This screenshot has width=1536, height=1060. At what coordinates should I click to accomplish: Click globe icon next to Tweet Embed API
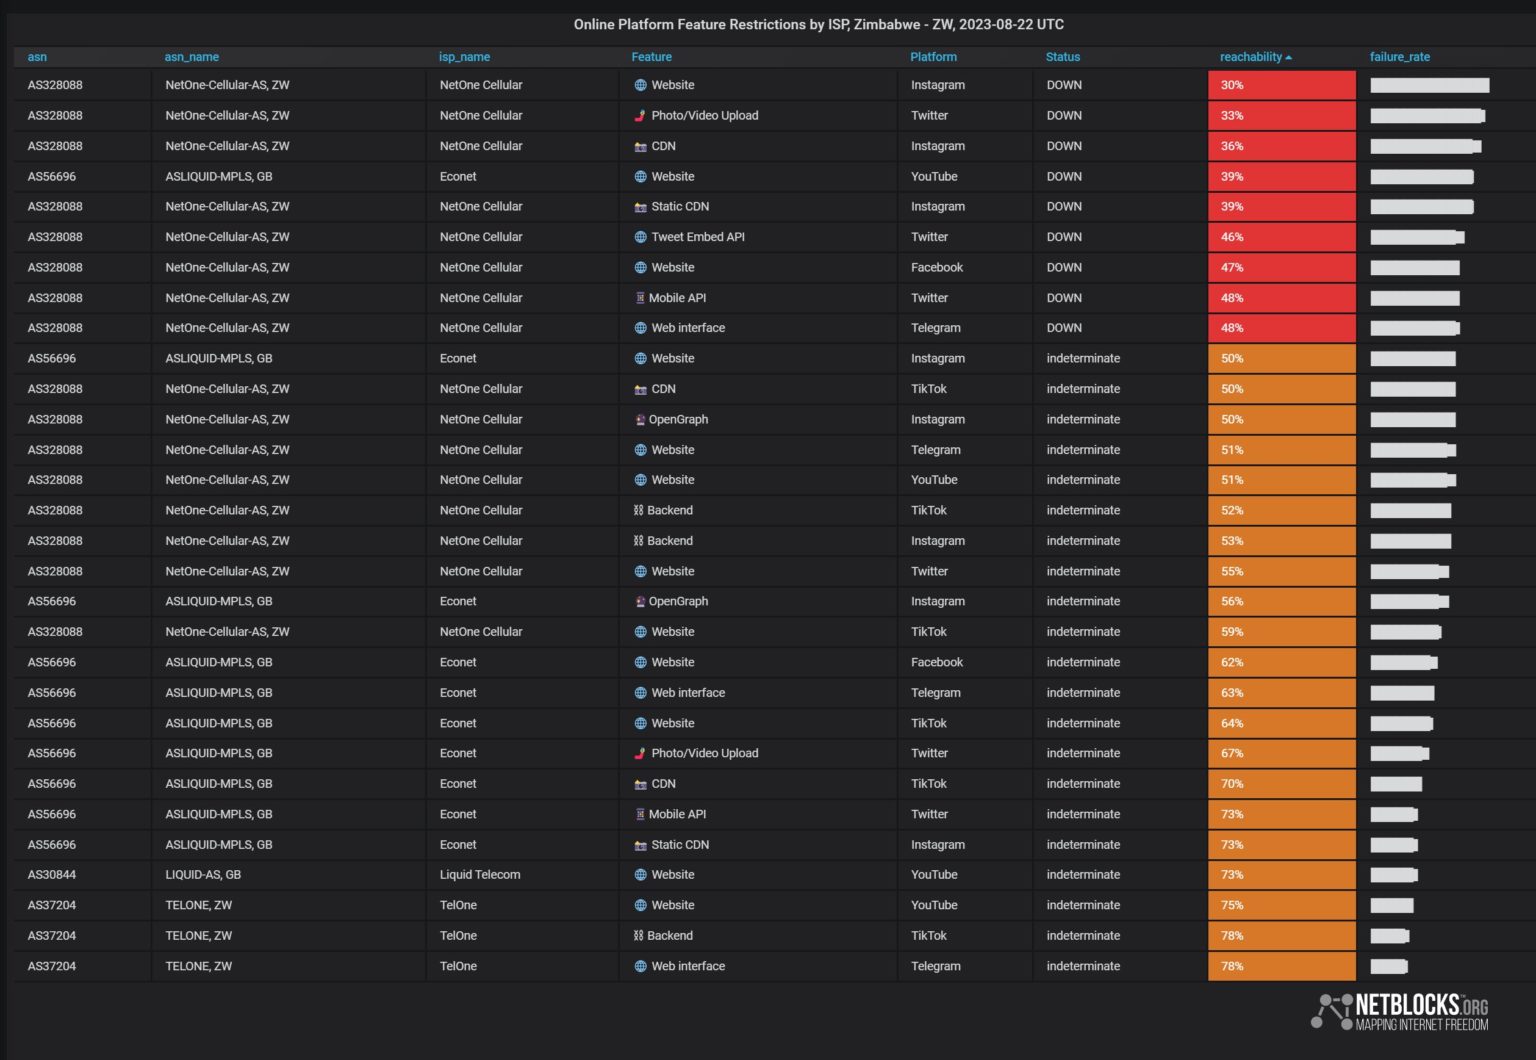pyautogui.click(x=640, y=238)
